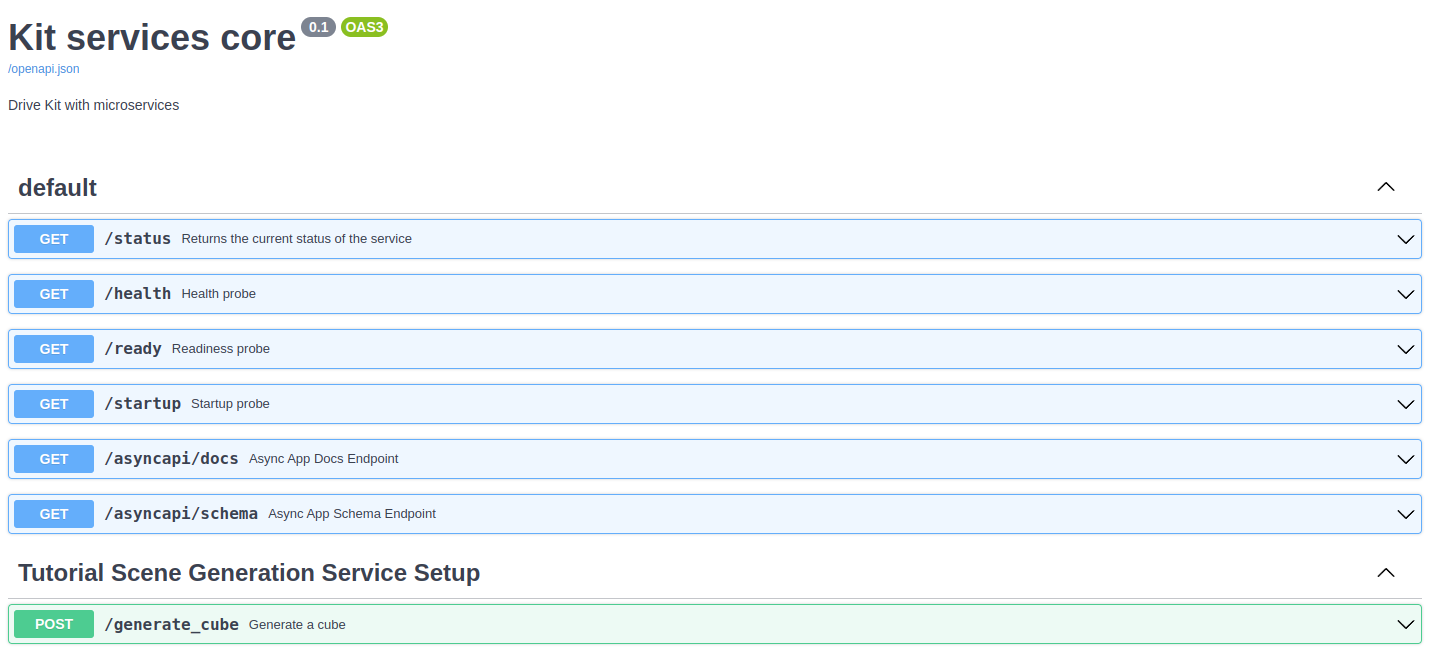Screen dimensions: 1431x653
Task: Click the GET badge on the /health endpoint
Action: 53,293
